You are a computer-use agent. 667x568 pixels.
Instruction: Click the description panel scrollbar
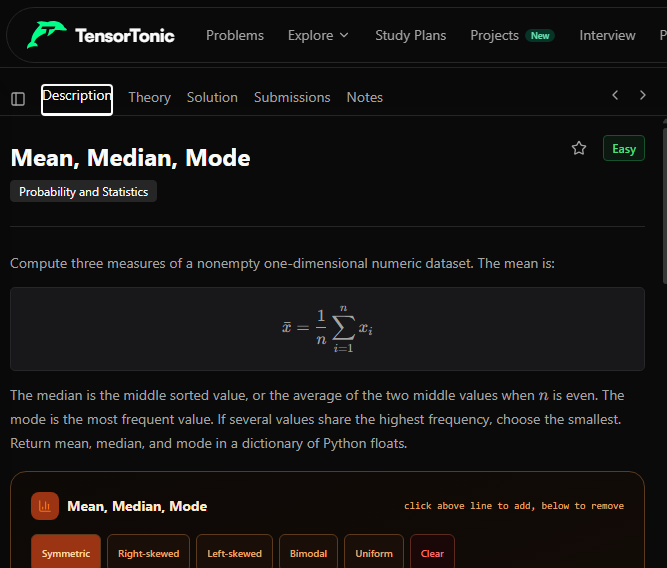point(664,205)
